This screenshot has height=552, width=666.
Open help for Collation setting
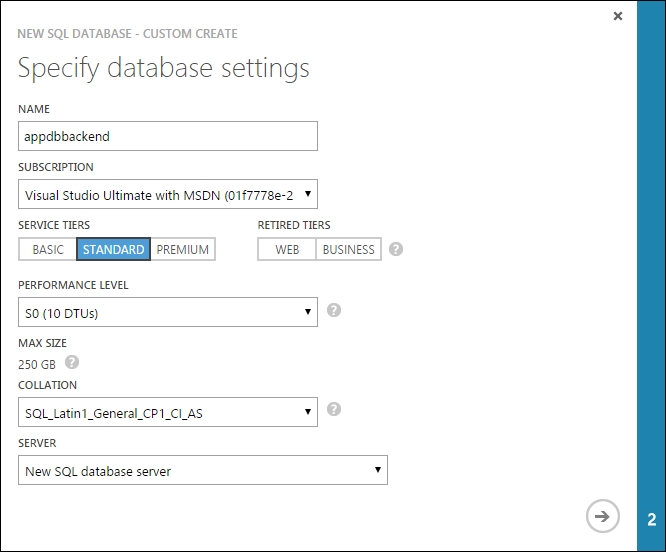click(334, 409)
